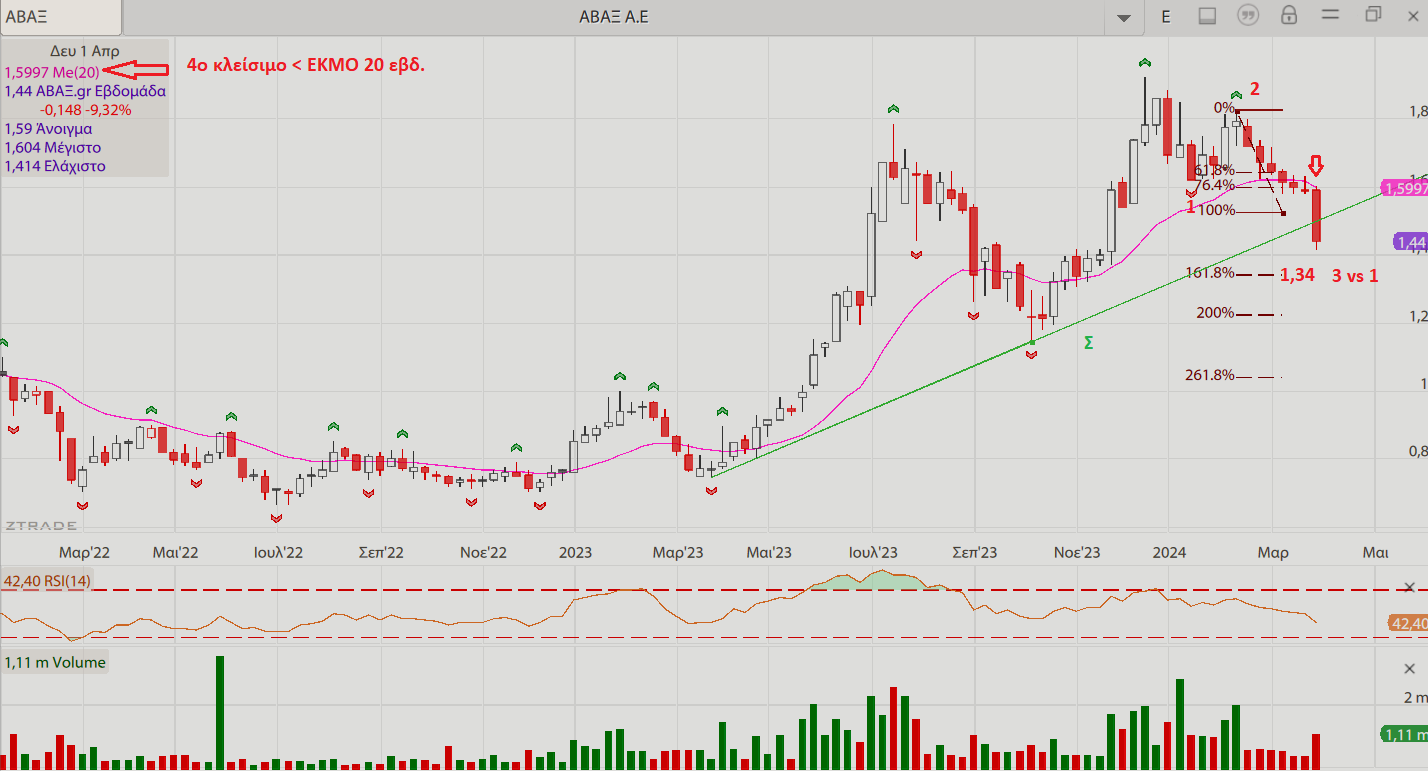Select the 1,11 m Volume indicator label
The width and height of the screenshot is (1428, 771).
55,662
